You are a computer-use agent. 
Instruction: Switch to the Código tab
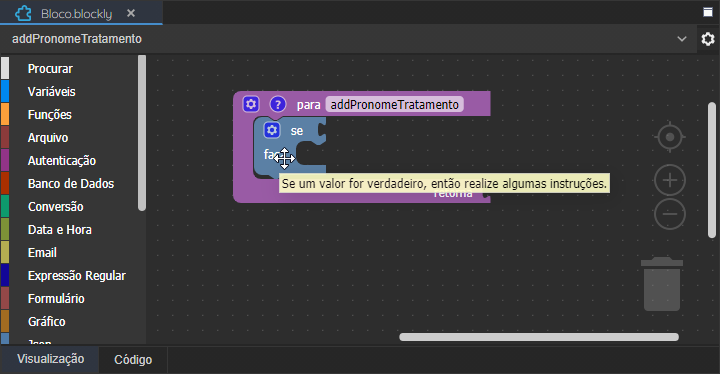[133, 360]
